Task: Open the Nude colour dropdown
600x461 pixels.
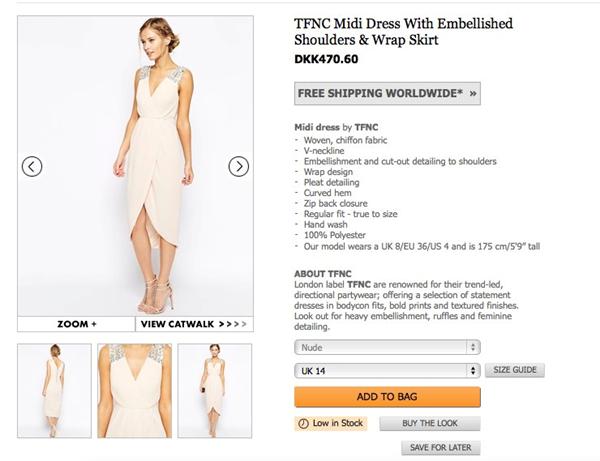Action: pyautogui.click(x=387, y=348)
